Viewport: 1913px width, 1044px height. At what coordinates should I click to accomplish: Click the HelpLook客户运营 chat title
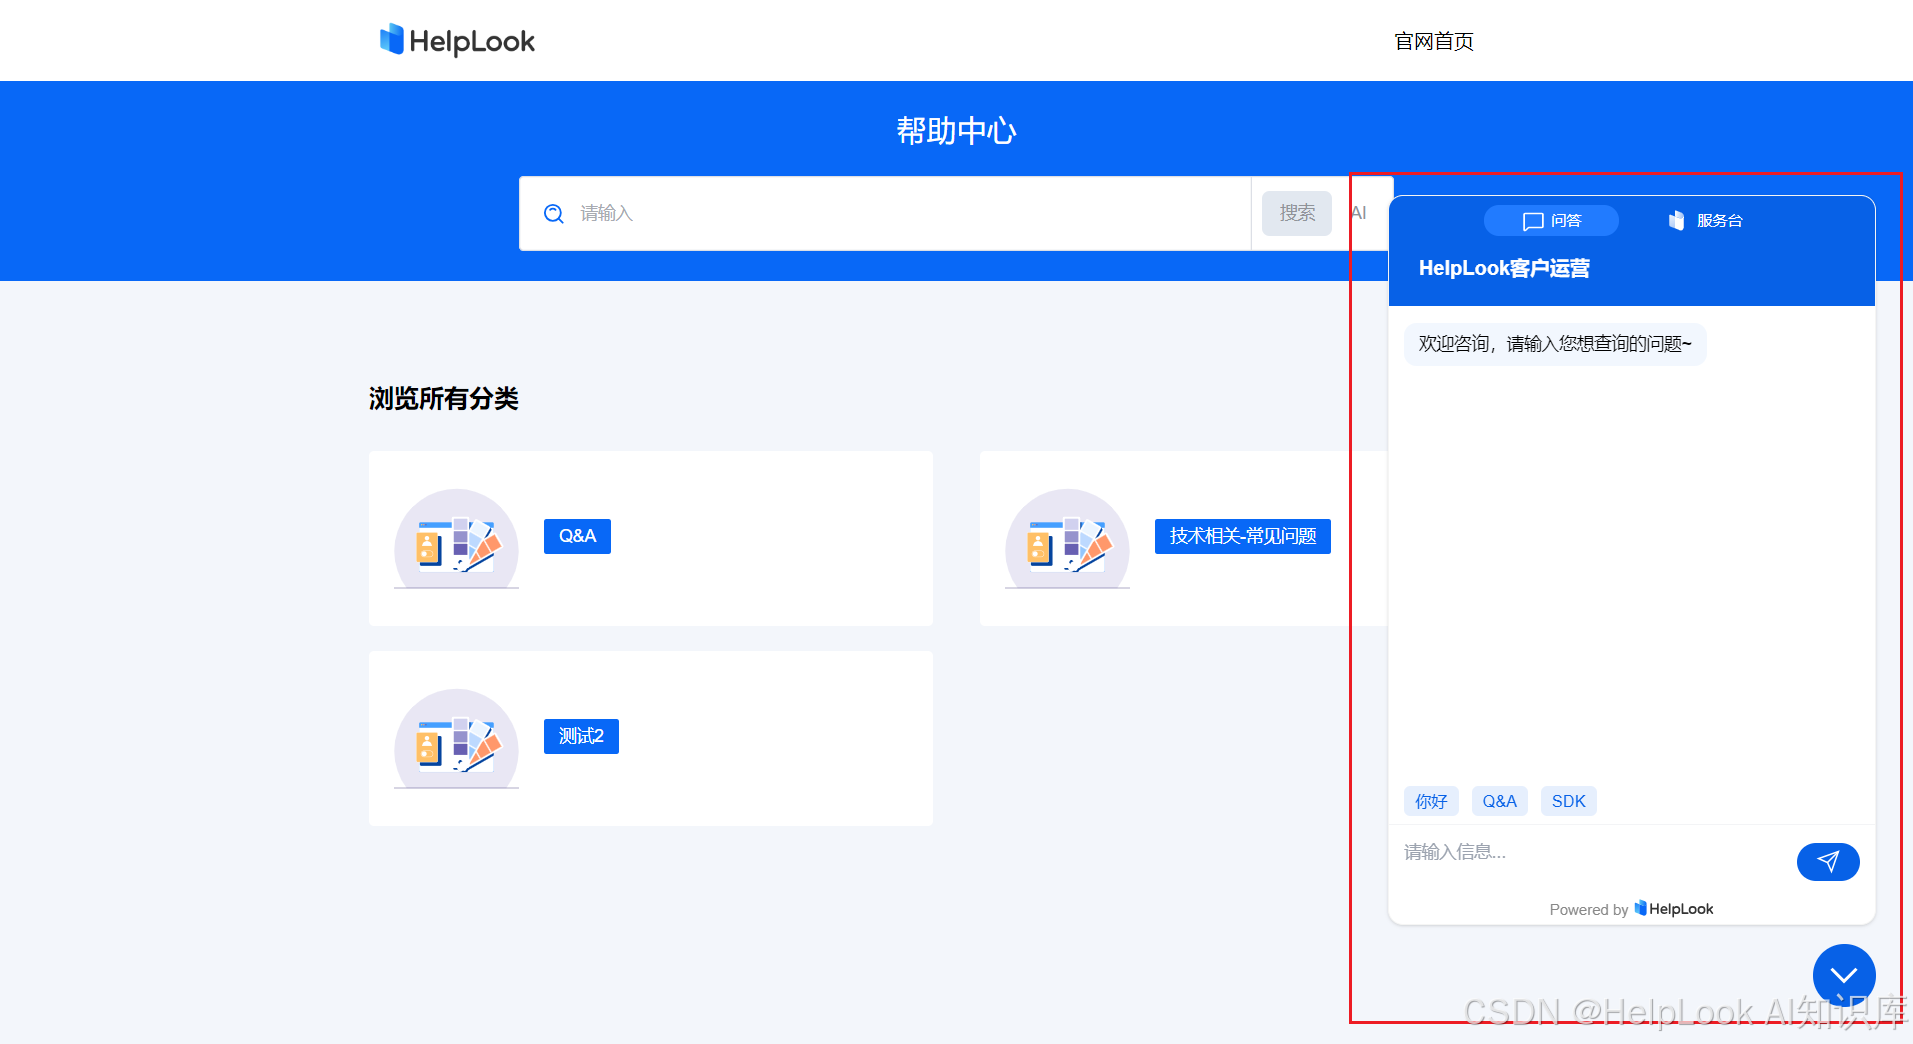click(1504, 268)
